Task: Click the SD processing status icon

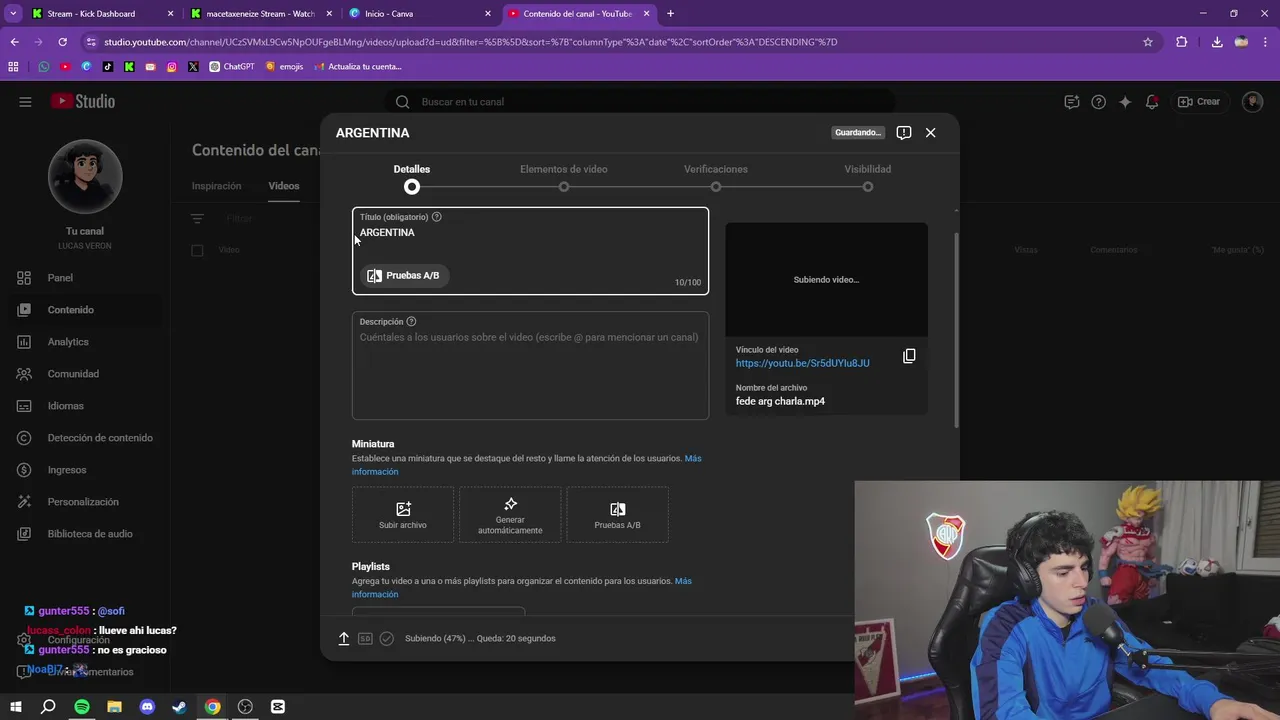Action: 365,638
